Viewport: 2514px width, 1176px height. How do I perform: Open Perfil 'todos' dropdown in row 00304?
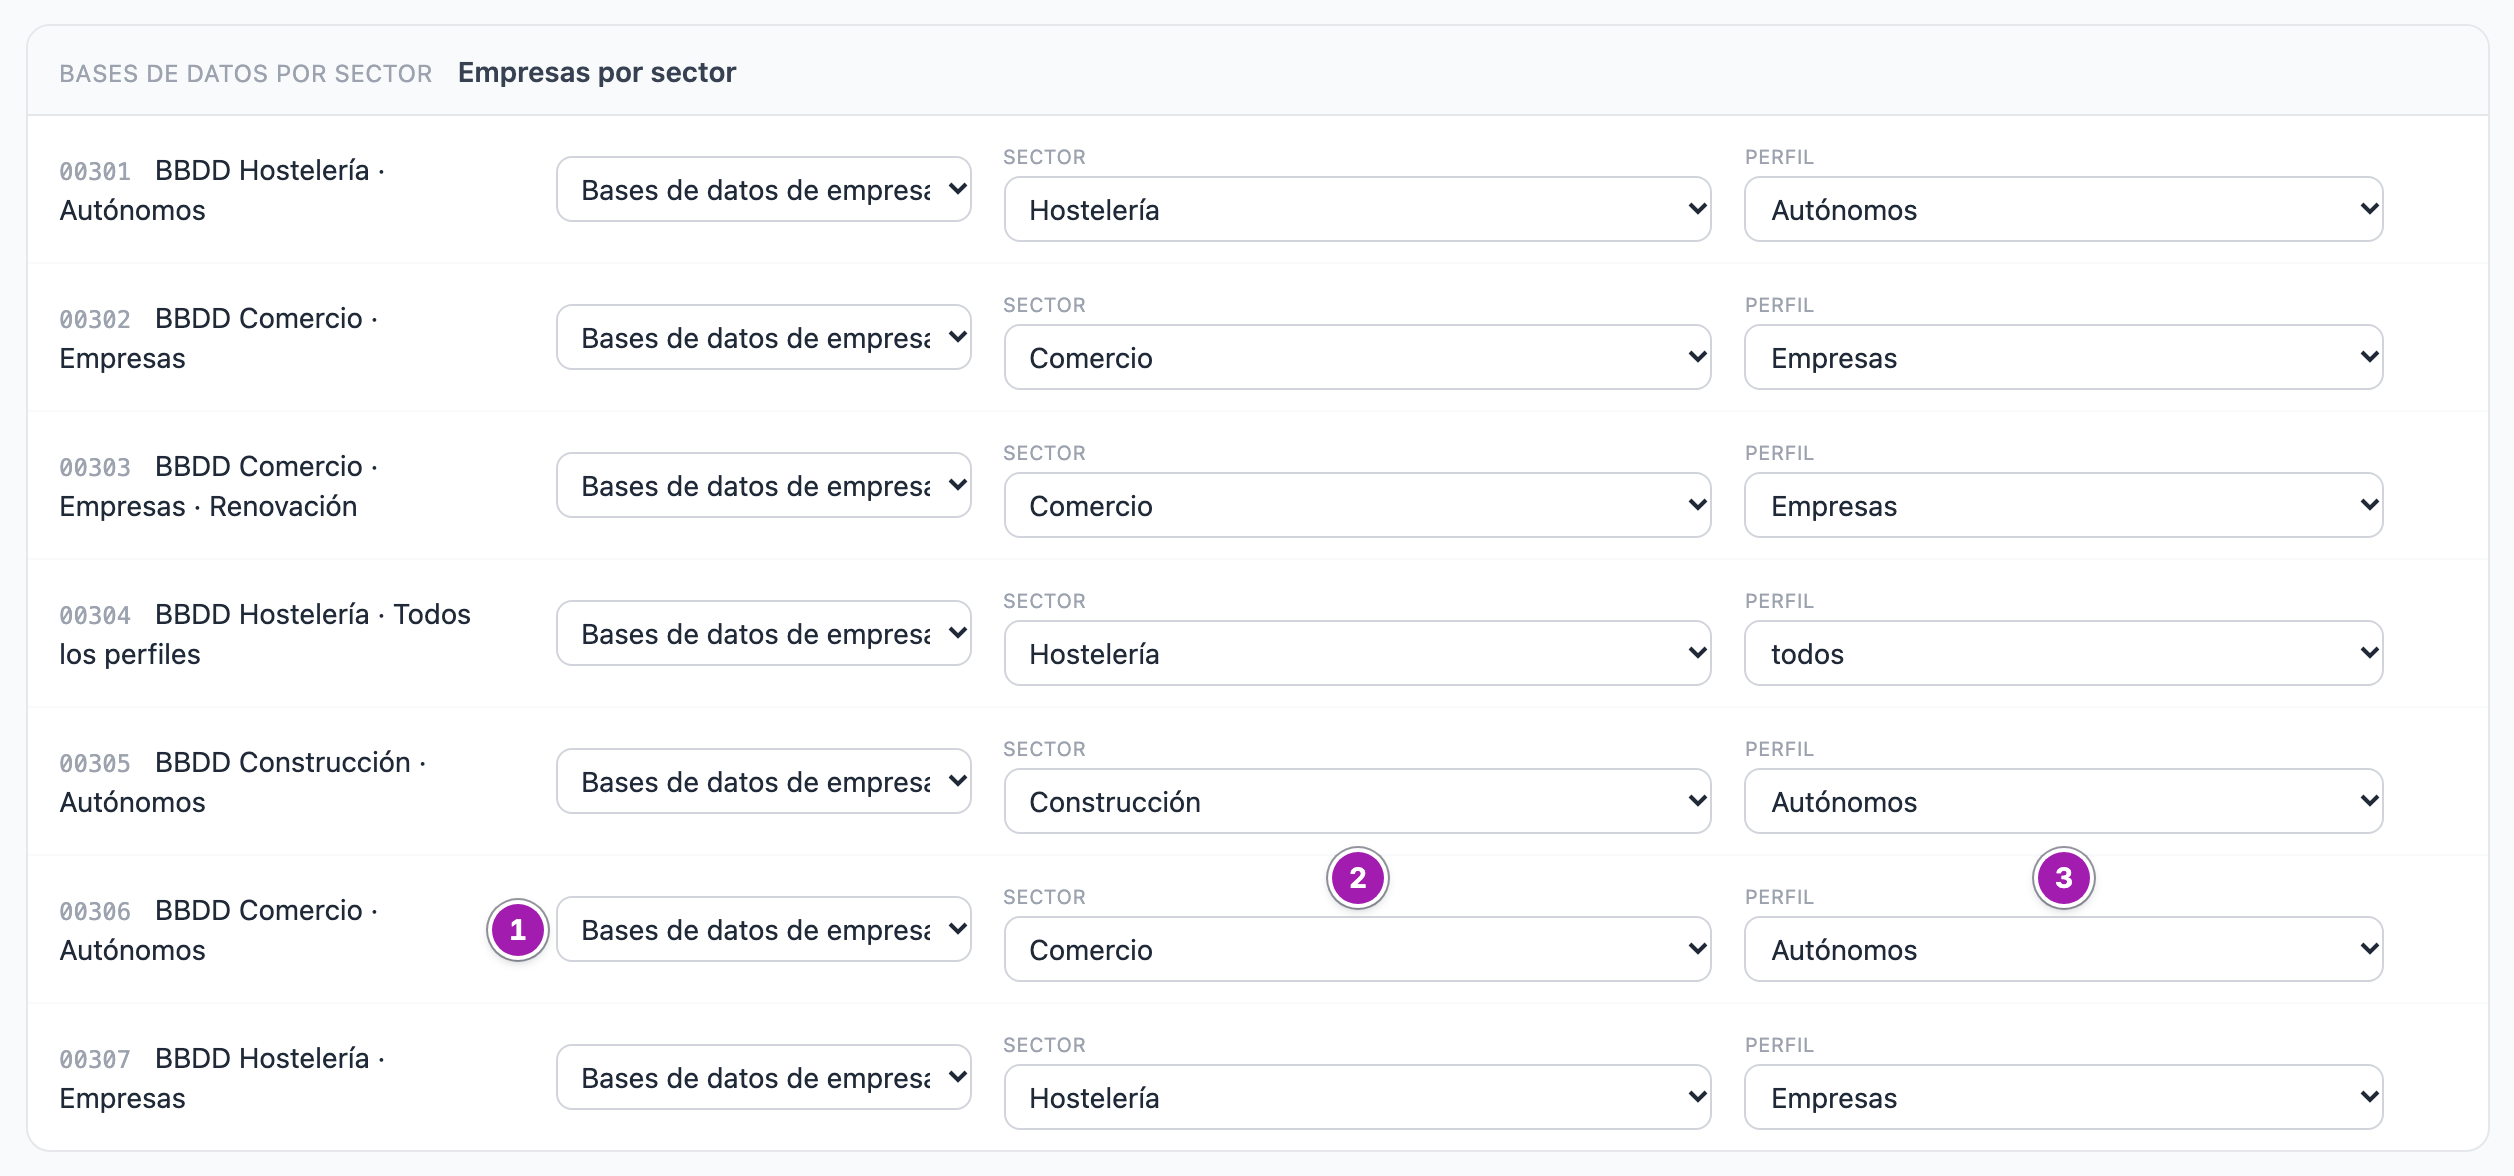2063,653
